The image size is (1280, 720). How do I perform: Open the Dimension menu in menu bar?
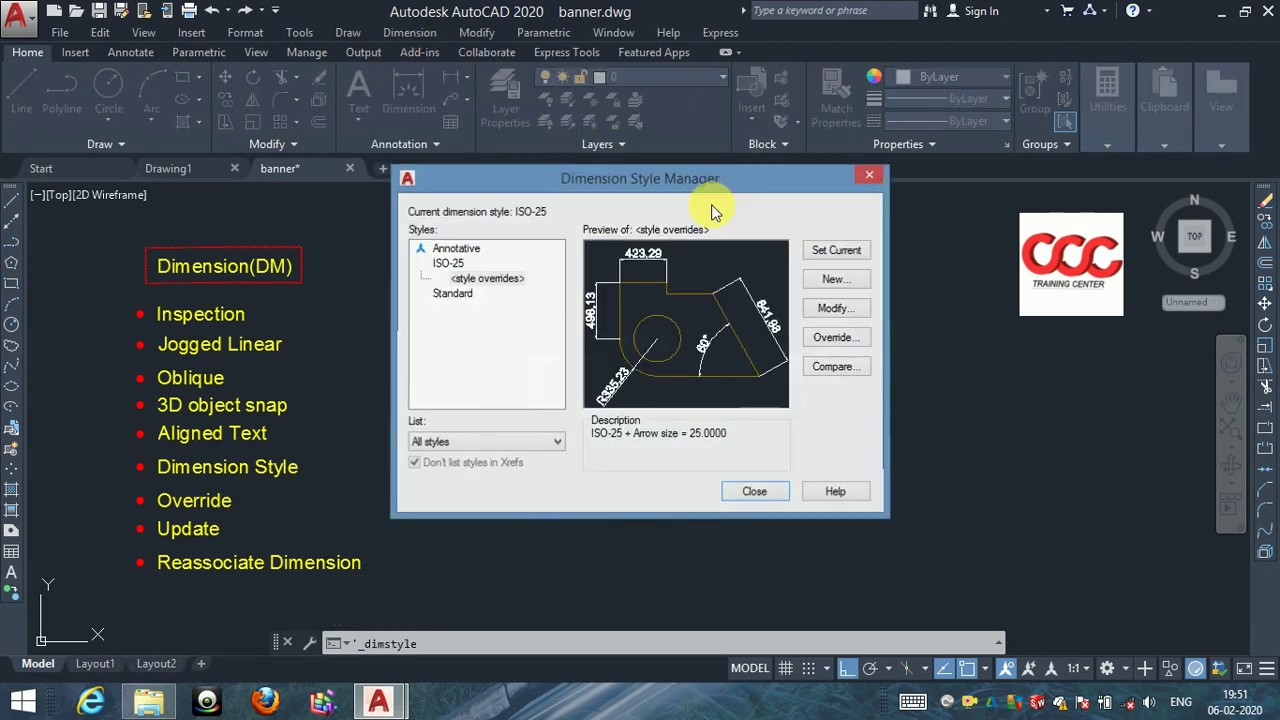[410, 33]
